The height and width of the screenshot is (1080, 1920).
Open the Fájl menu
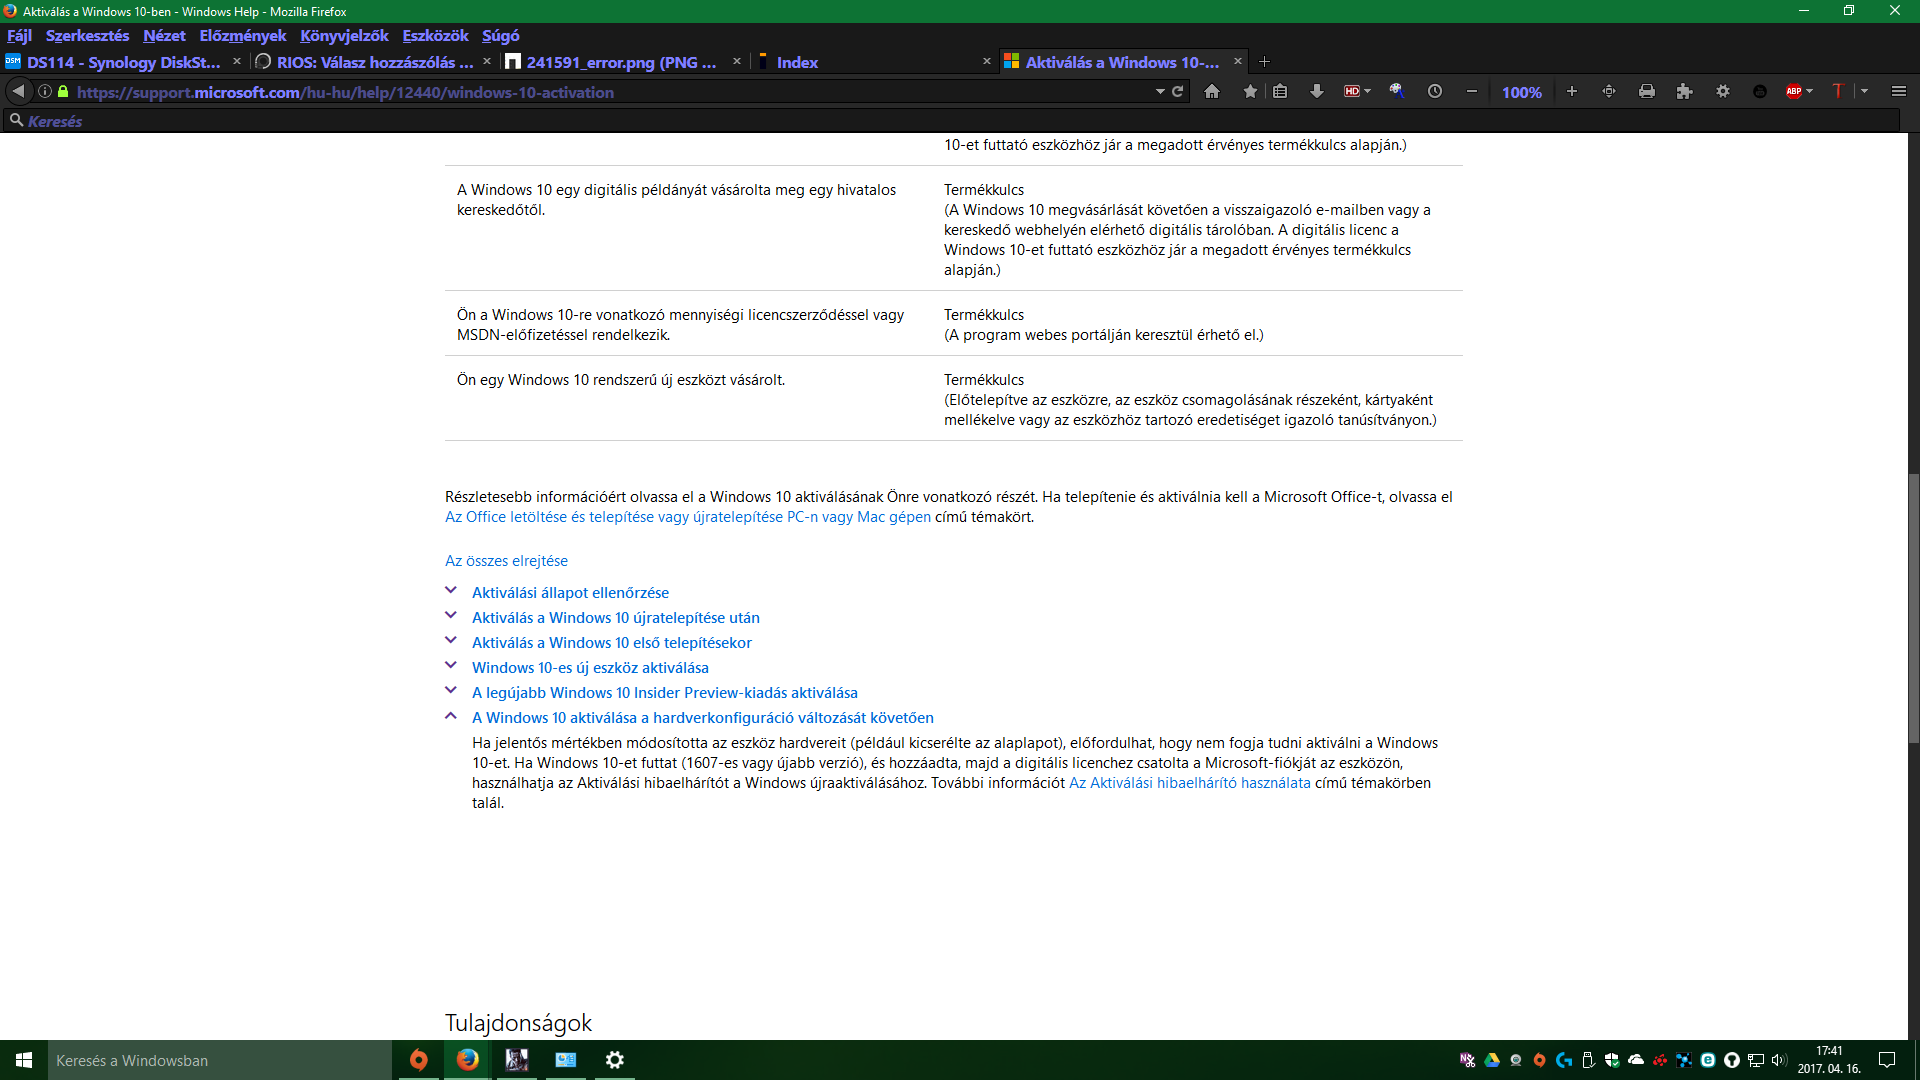(x=19, y=35)
